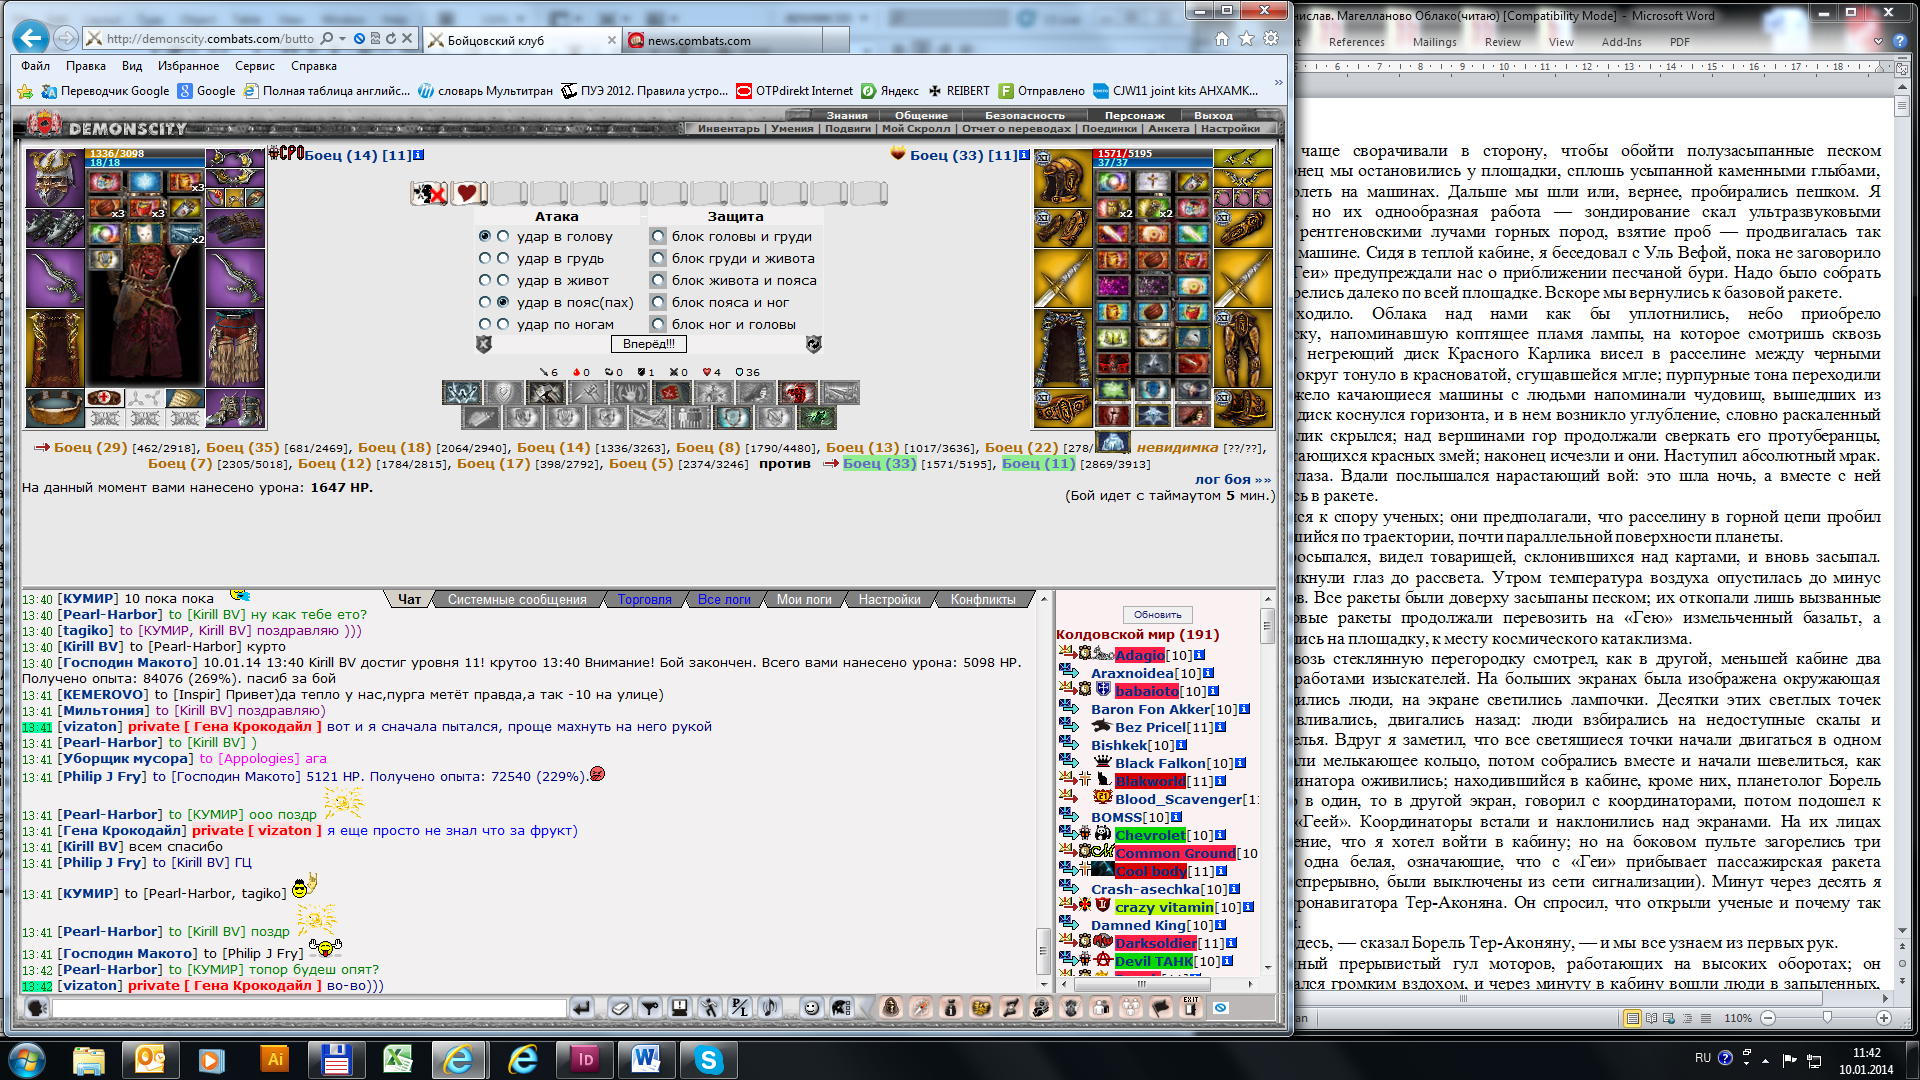Use the lightning hands combat skill icon
Image resolution: width=1920 pixels, height=1080 pixels.
462,393
